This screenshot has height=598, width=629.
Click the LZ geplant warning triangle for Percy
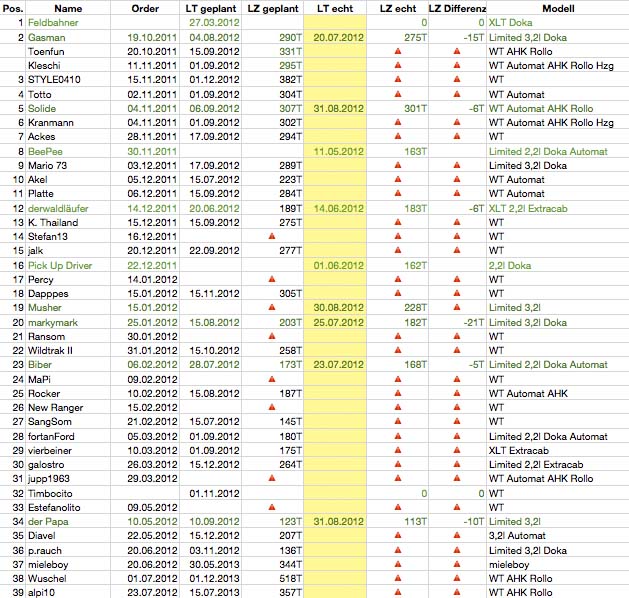(x=272, y=279)
